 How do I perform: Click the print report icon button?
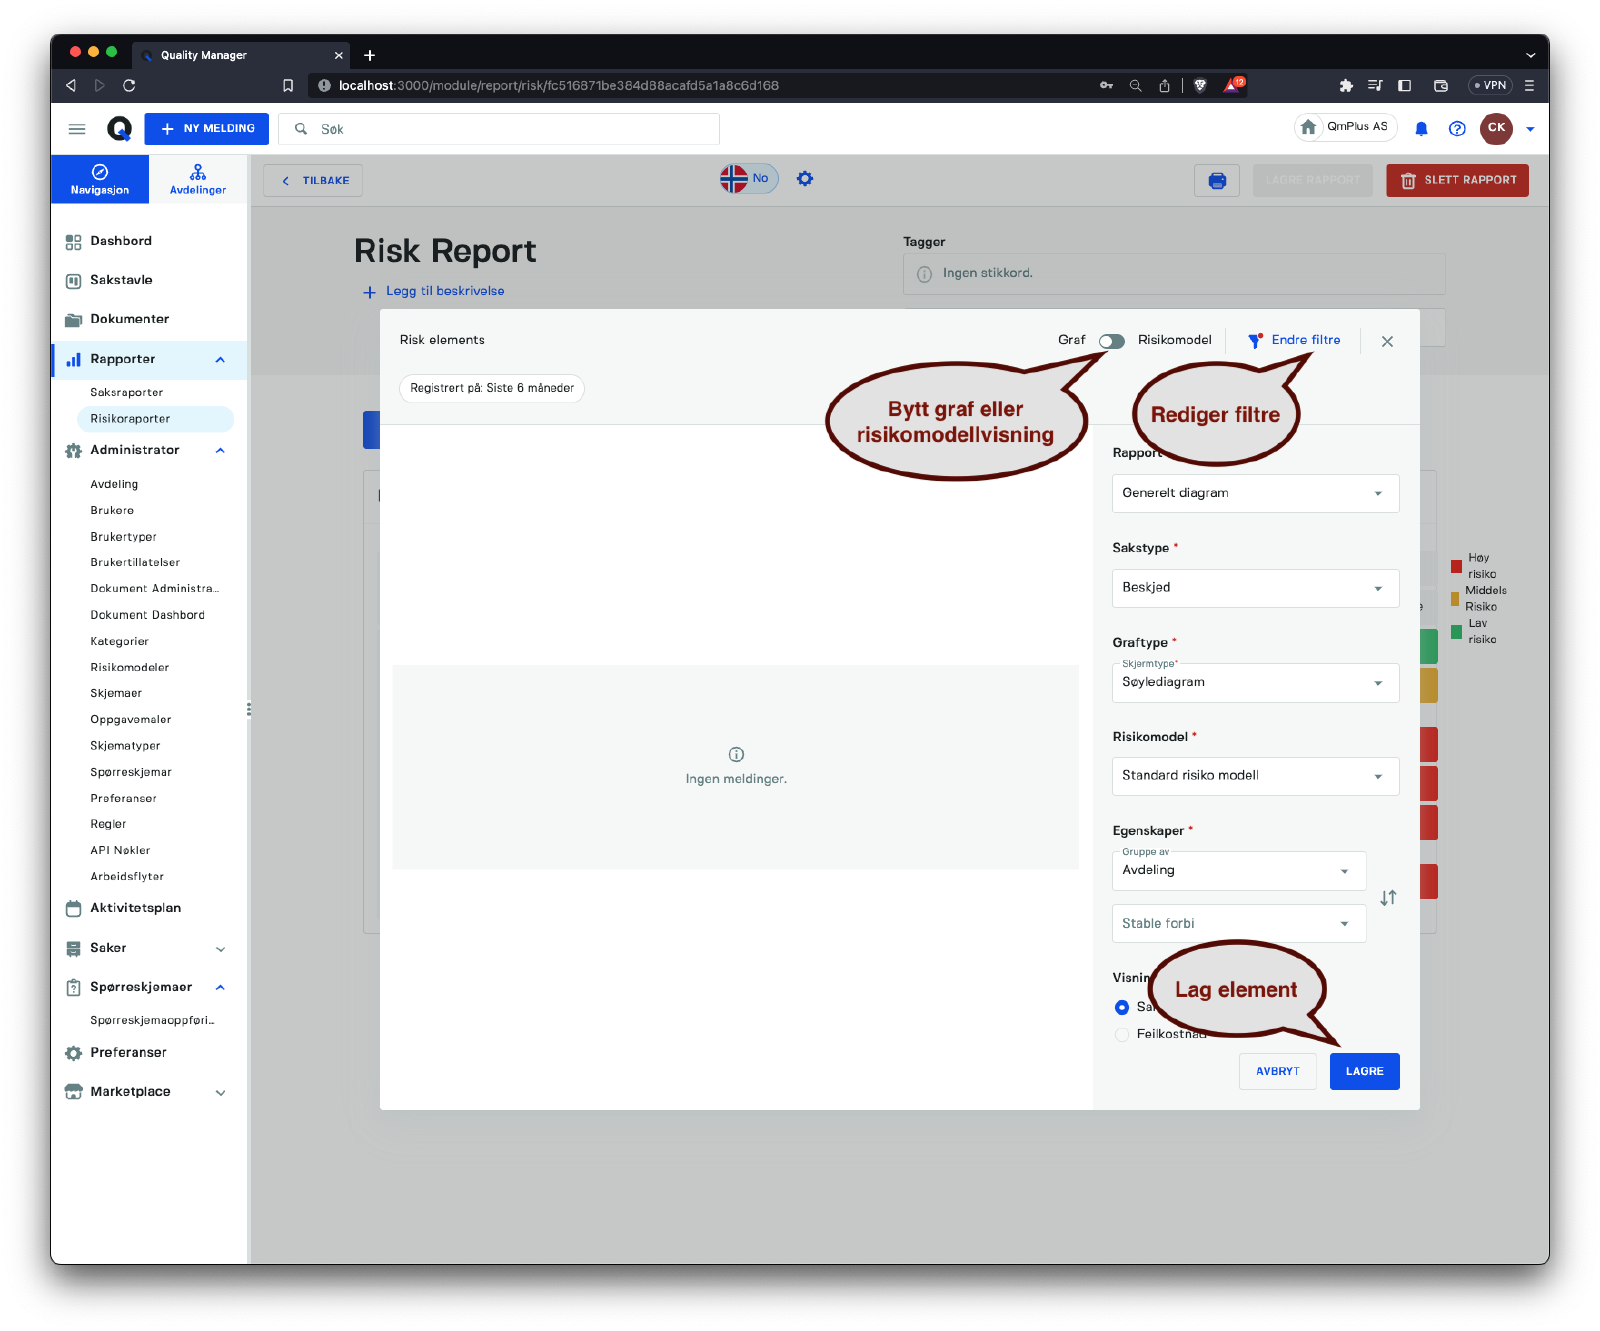pyautogui.click(x=1216, y=181)
